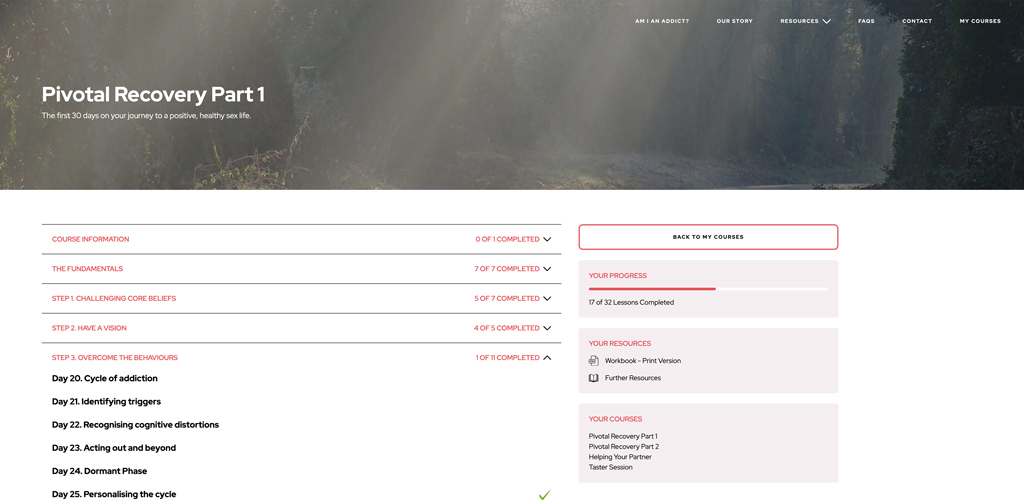Expand Step 1 Challenging Core Beliefs chevron

tap(547, 299)
